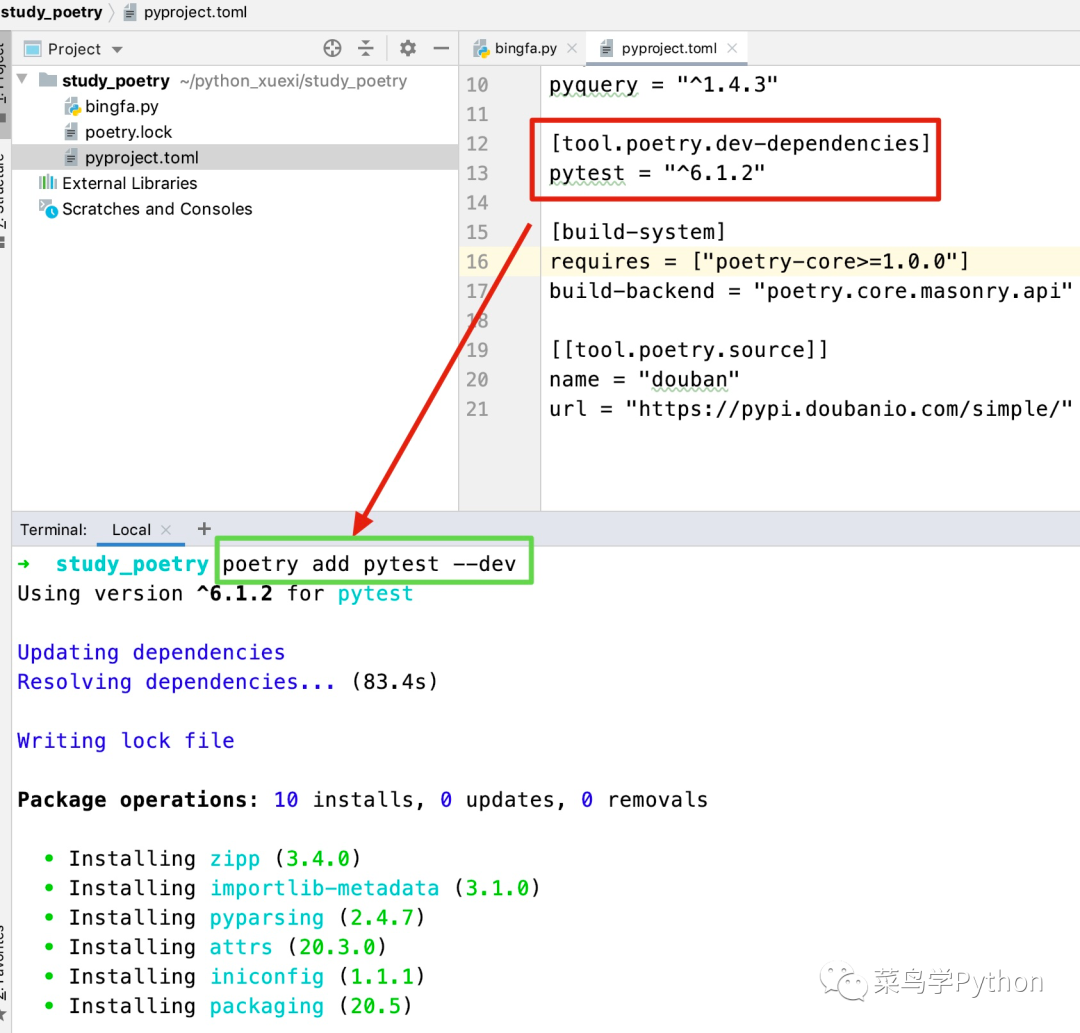Click 'Installing packaging (20.5)' line

[x=240, y=1006]
